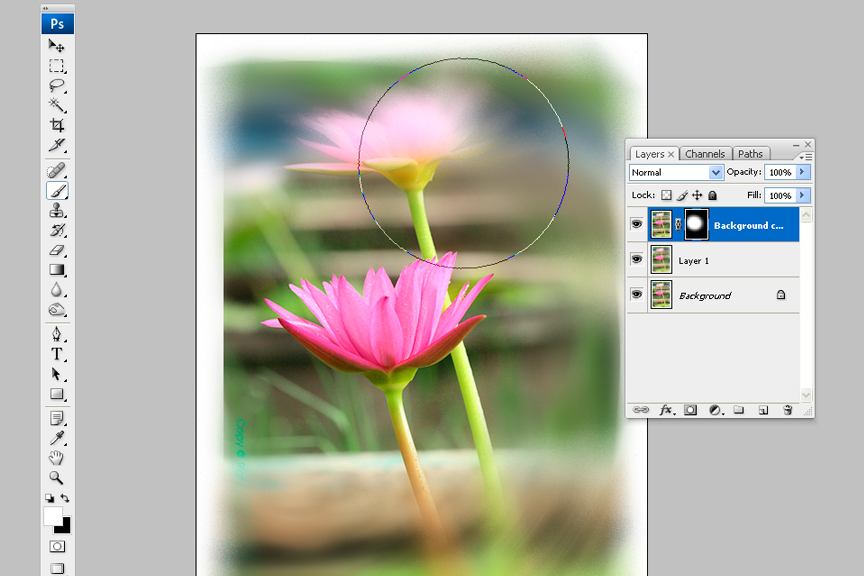Select the Crop tool

click(x=57, y=126)
